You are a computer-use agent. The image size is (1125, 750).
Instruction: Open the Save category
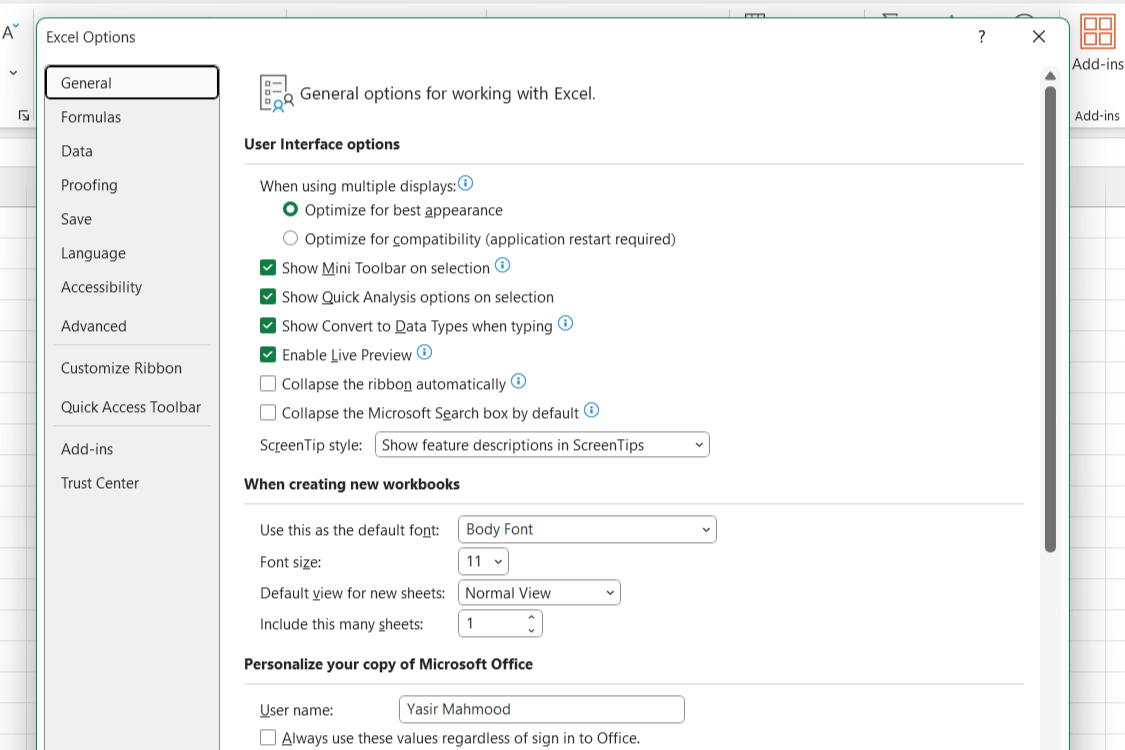click(x=132, y=219)
